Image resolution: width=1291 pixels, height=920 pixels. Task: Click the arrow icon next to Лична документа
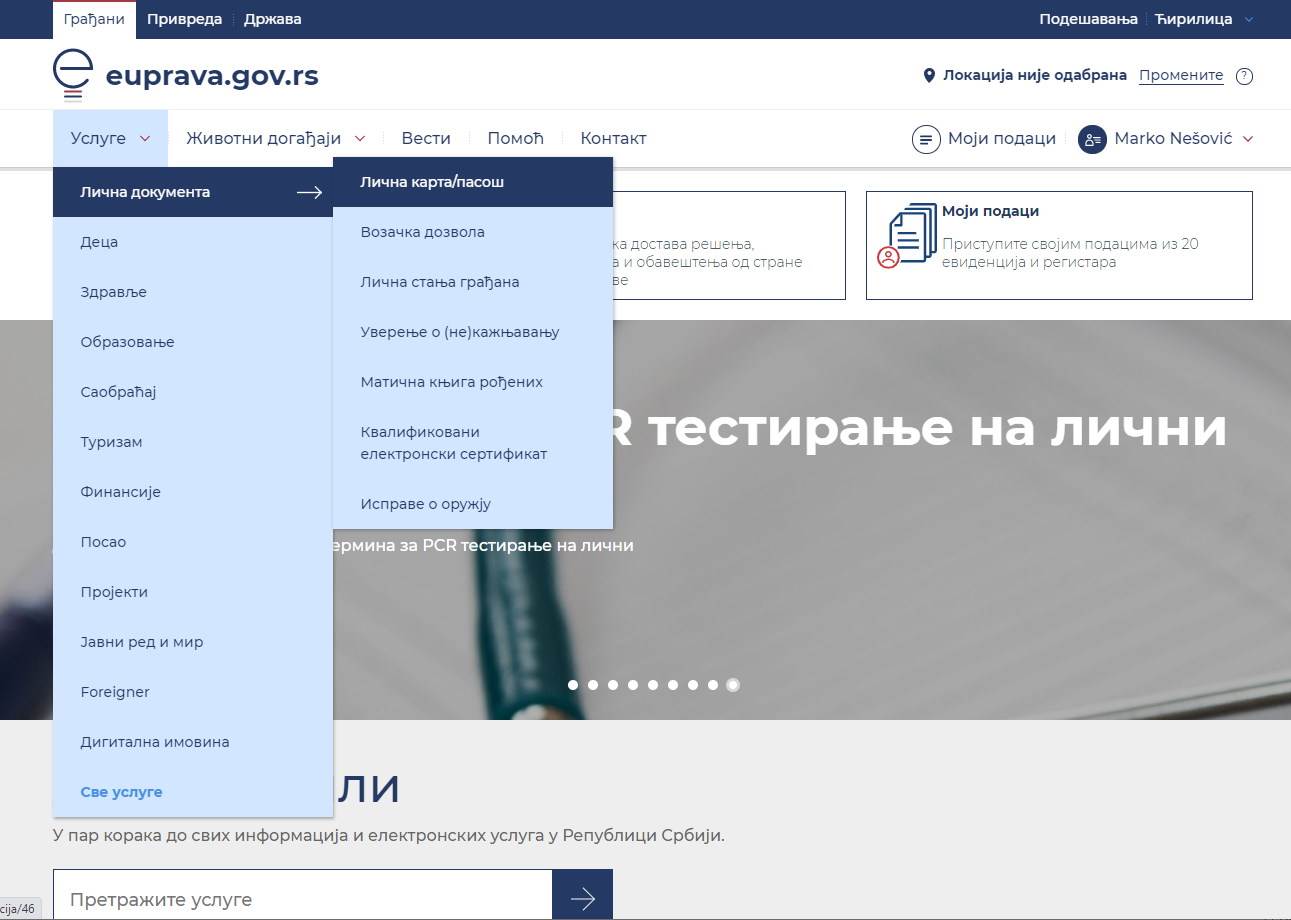310,192
